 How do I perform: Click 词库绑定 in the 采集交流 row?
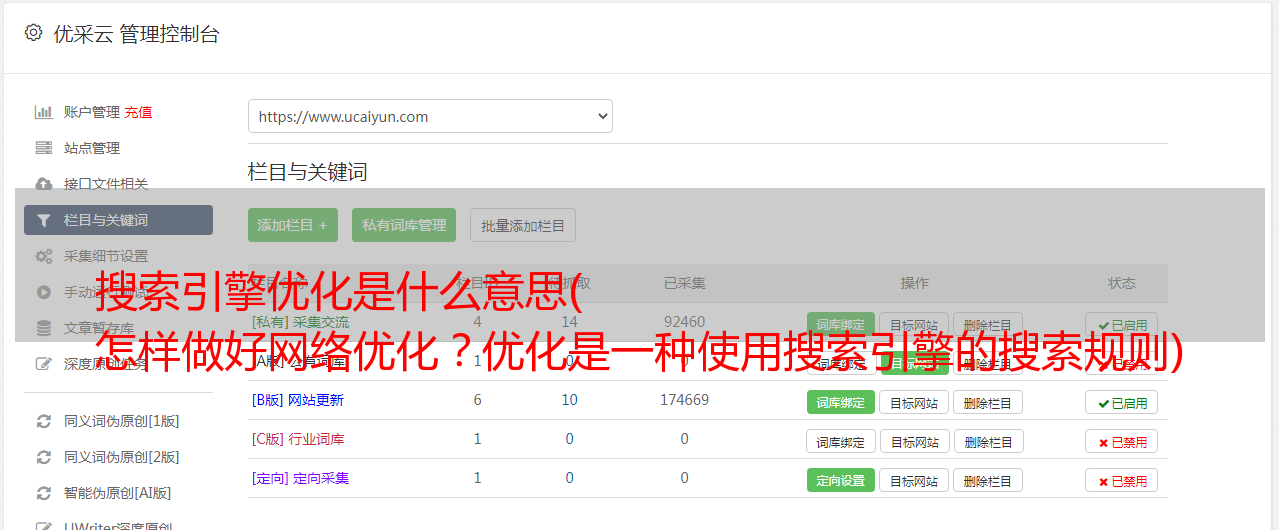coord(841,325)
